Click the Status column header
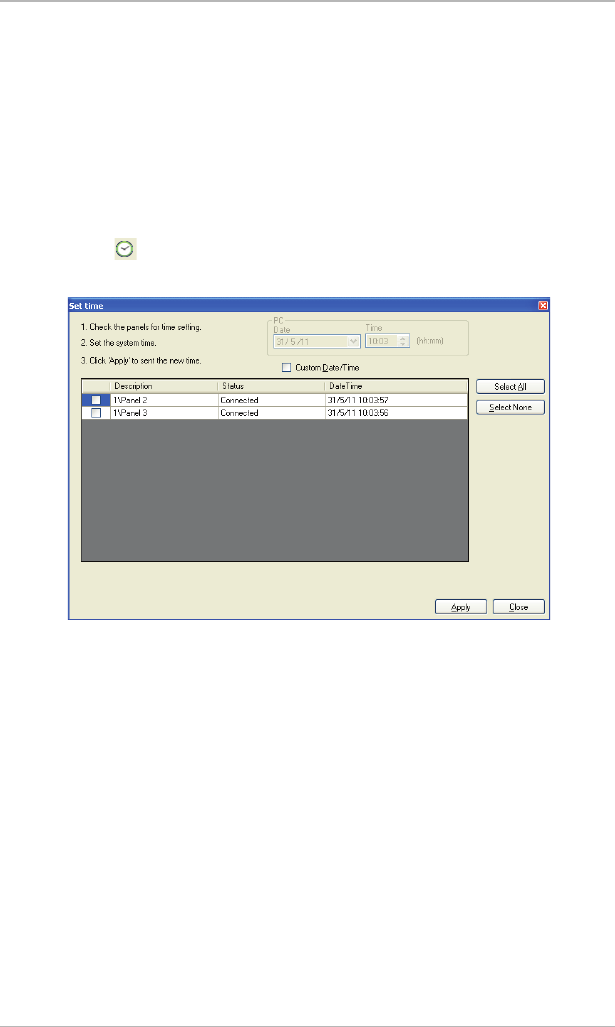The height and width of the screenshot is (1027, 615). [271, 386]
